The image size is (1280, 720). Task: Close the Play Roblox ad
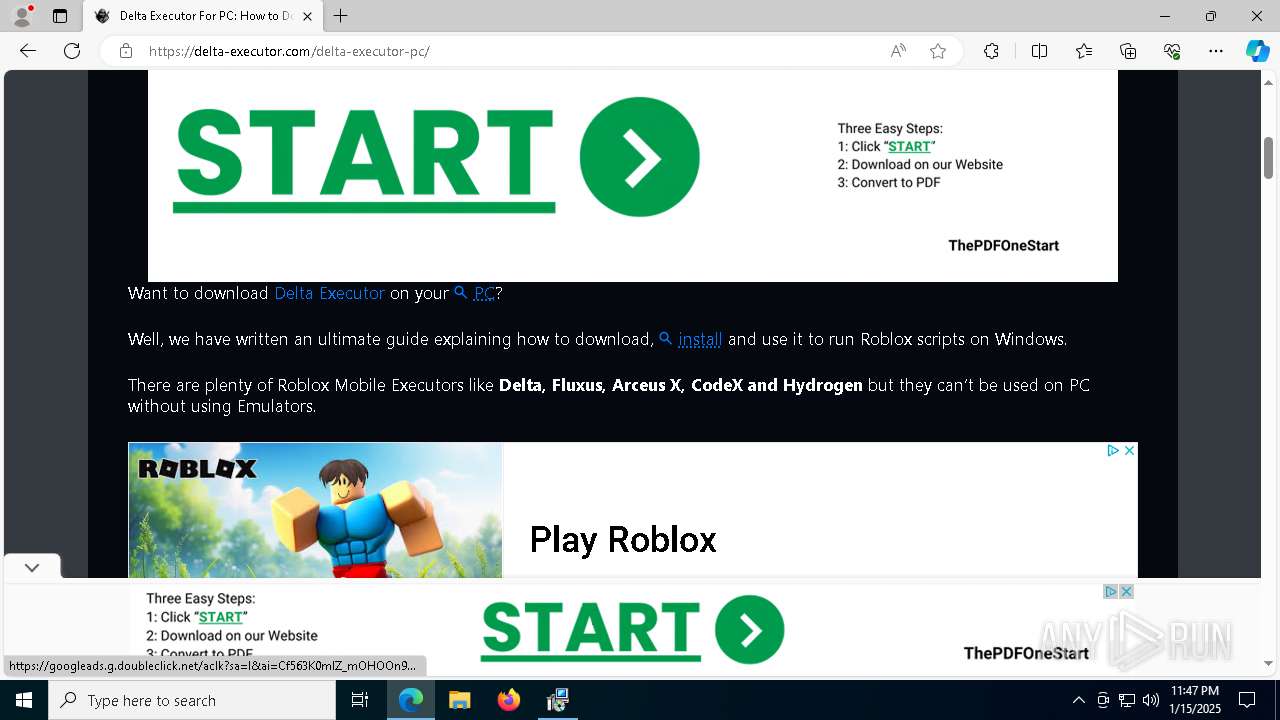point(1129,451)
